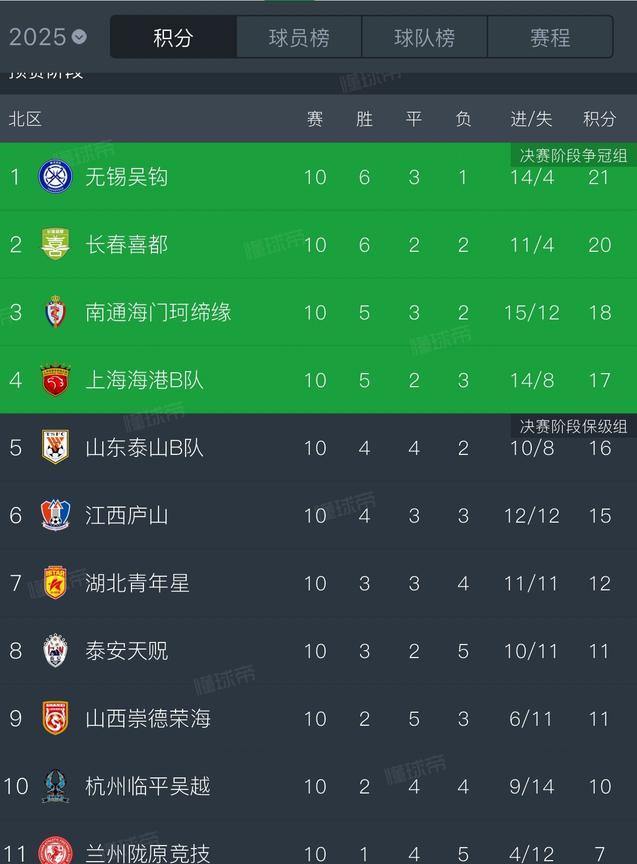The height and width of the screenshot is (864, 637).
Task: Tap the 长春喜都 team logo
Action: tap(55, 244)
